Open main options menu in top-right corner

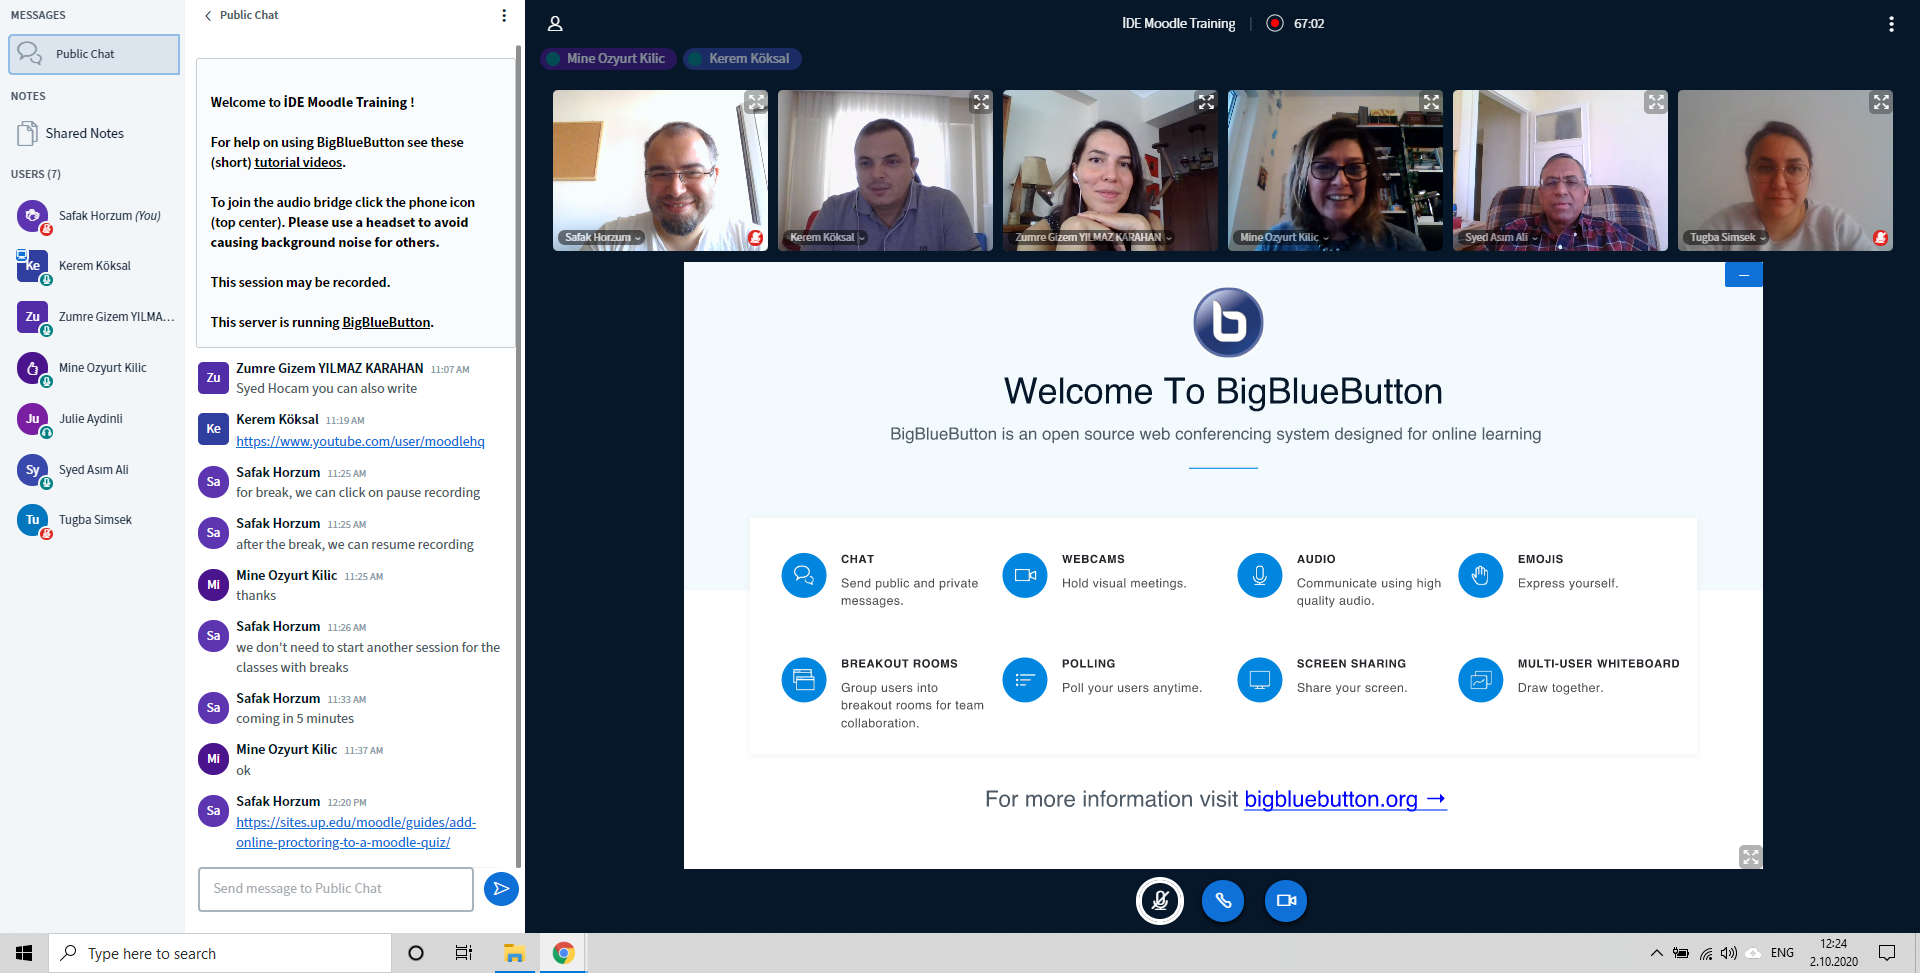[x=1891, y=24]
